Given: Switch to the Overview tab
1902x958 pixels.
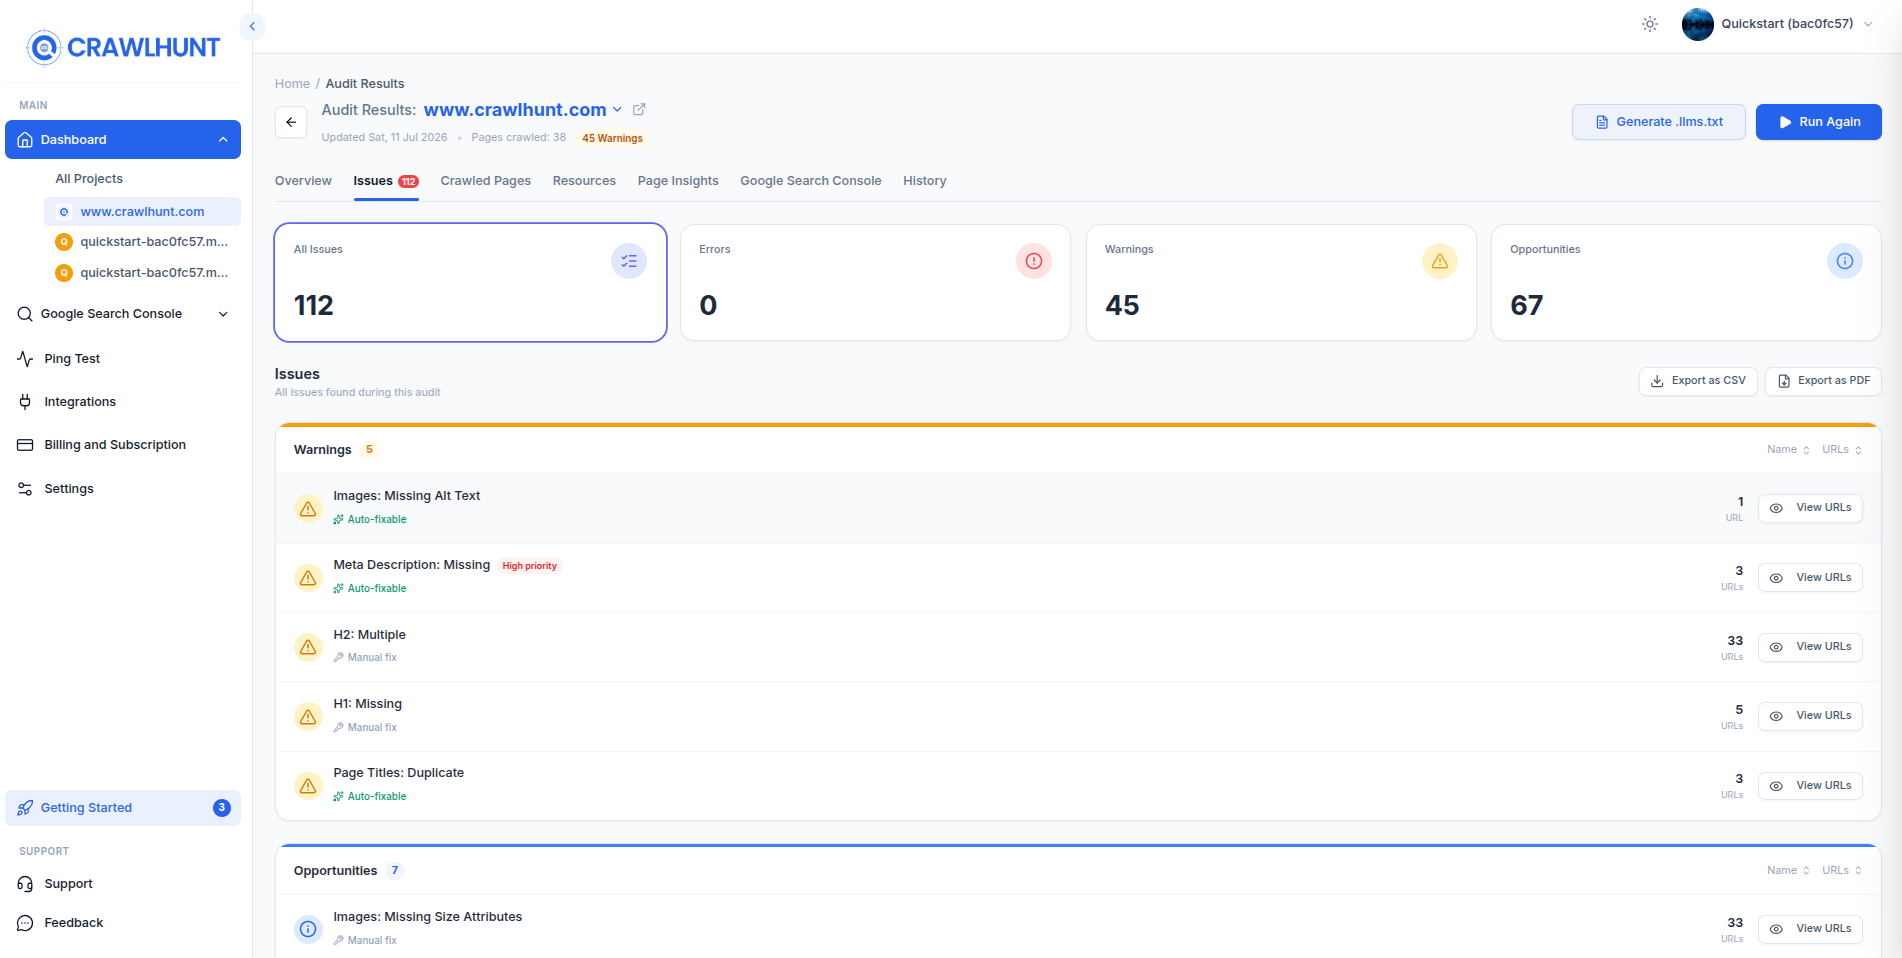Looking at the screenshot, I should 303,181.
